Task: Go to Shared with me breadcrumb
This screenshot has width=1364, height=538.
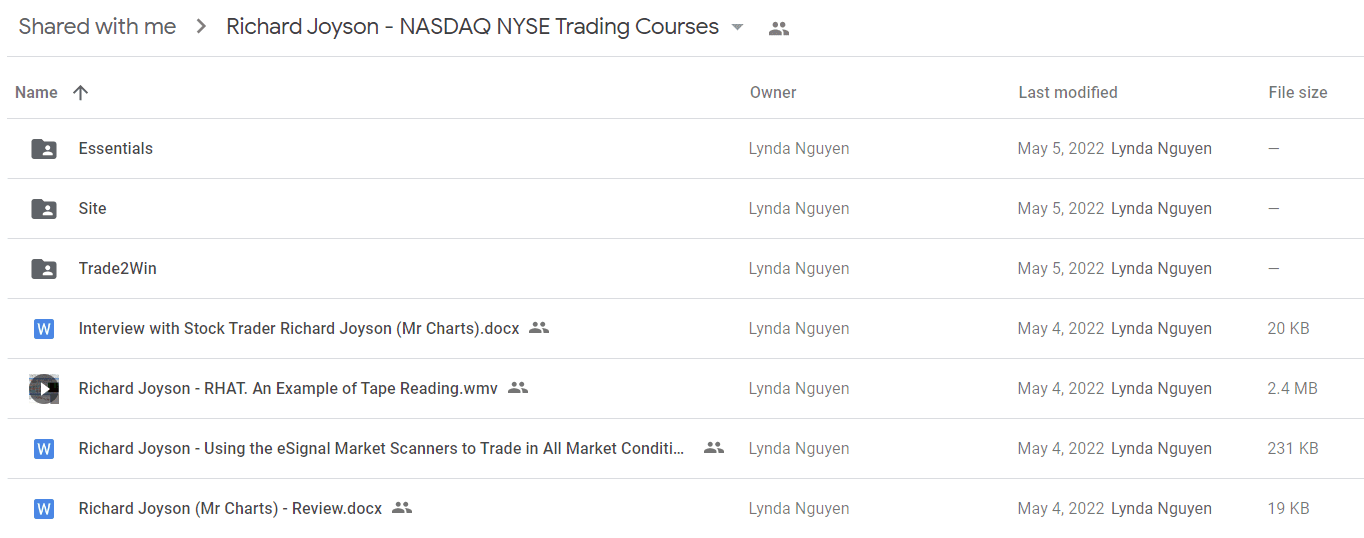Action: [97, 27]
